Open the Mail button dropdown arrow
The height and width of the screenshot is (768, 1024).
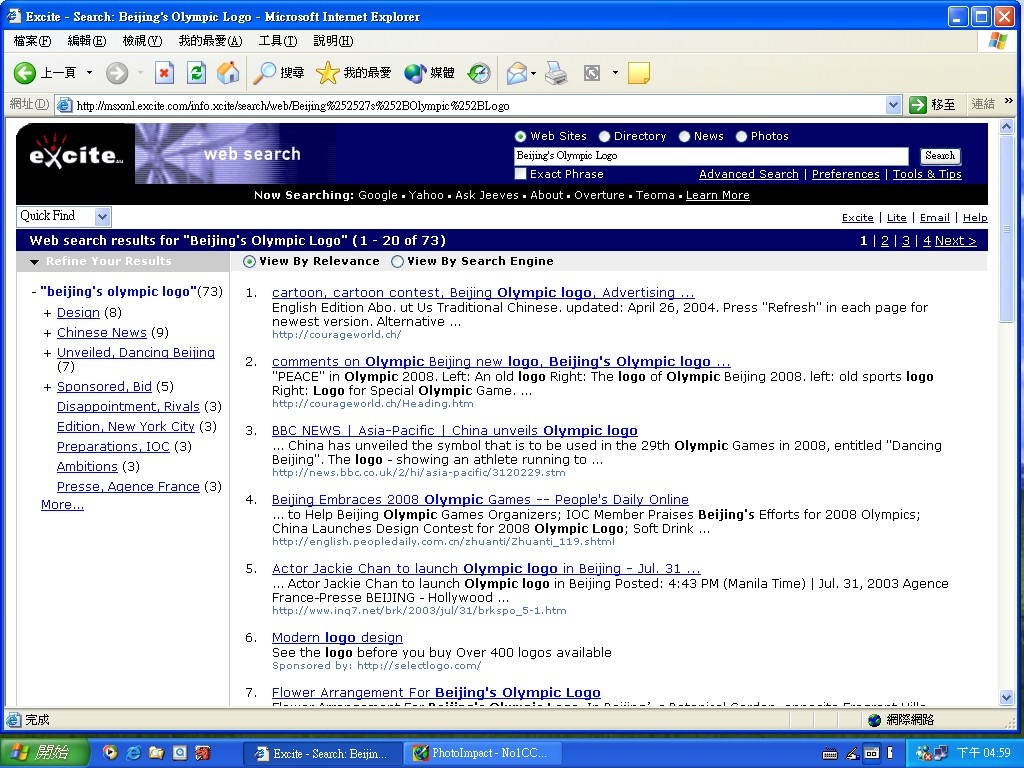[x=534, y=72]
